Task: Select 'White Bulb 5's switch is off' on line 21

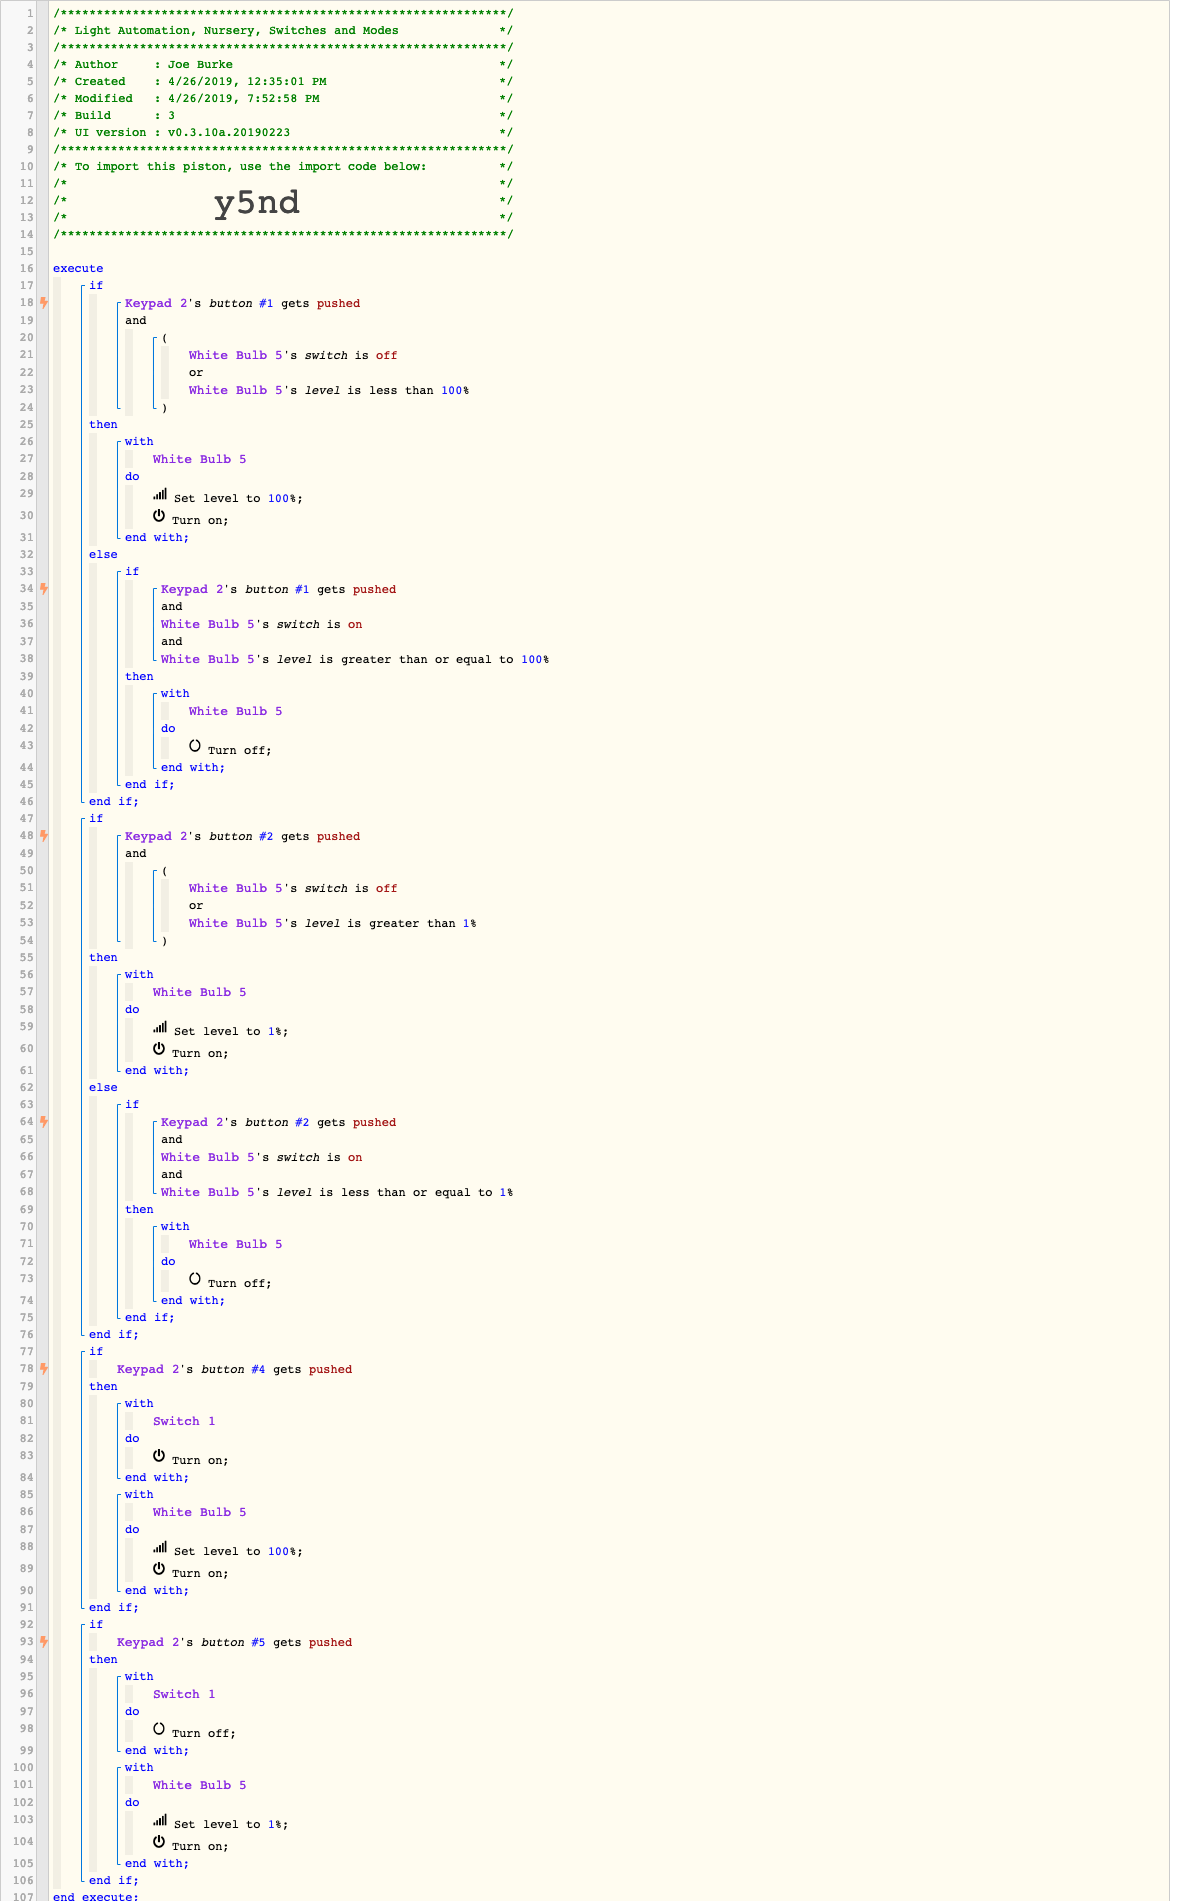Action: pos(293,355)
